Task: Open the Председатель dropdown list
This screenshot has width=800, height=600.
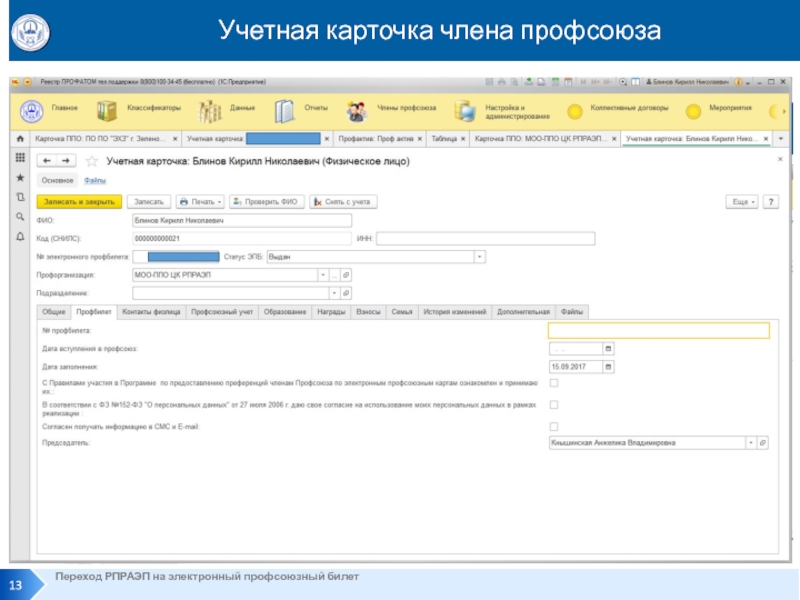Action: point(750,442)
